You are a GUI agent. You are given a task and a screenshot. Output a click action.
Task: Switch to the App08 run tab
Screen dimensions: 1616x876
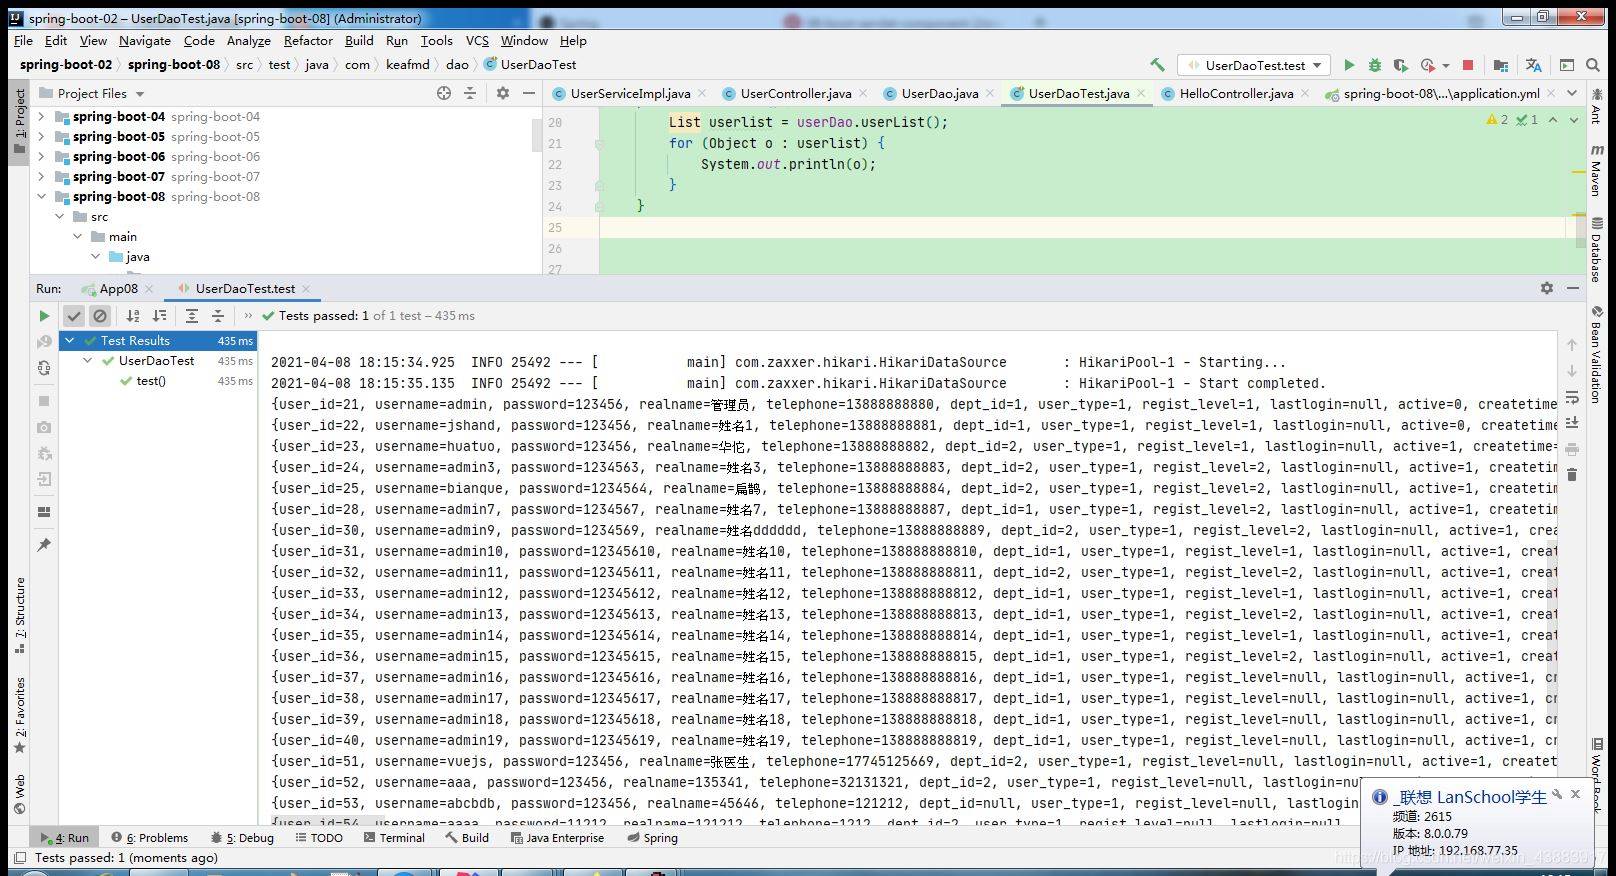point(118,289)
